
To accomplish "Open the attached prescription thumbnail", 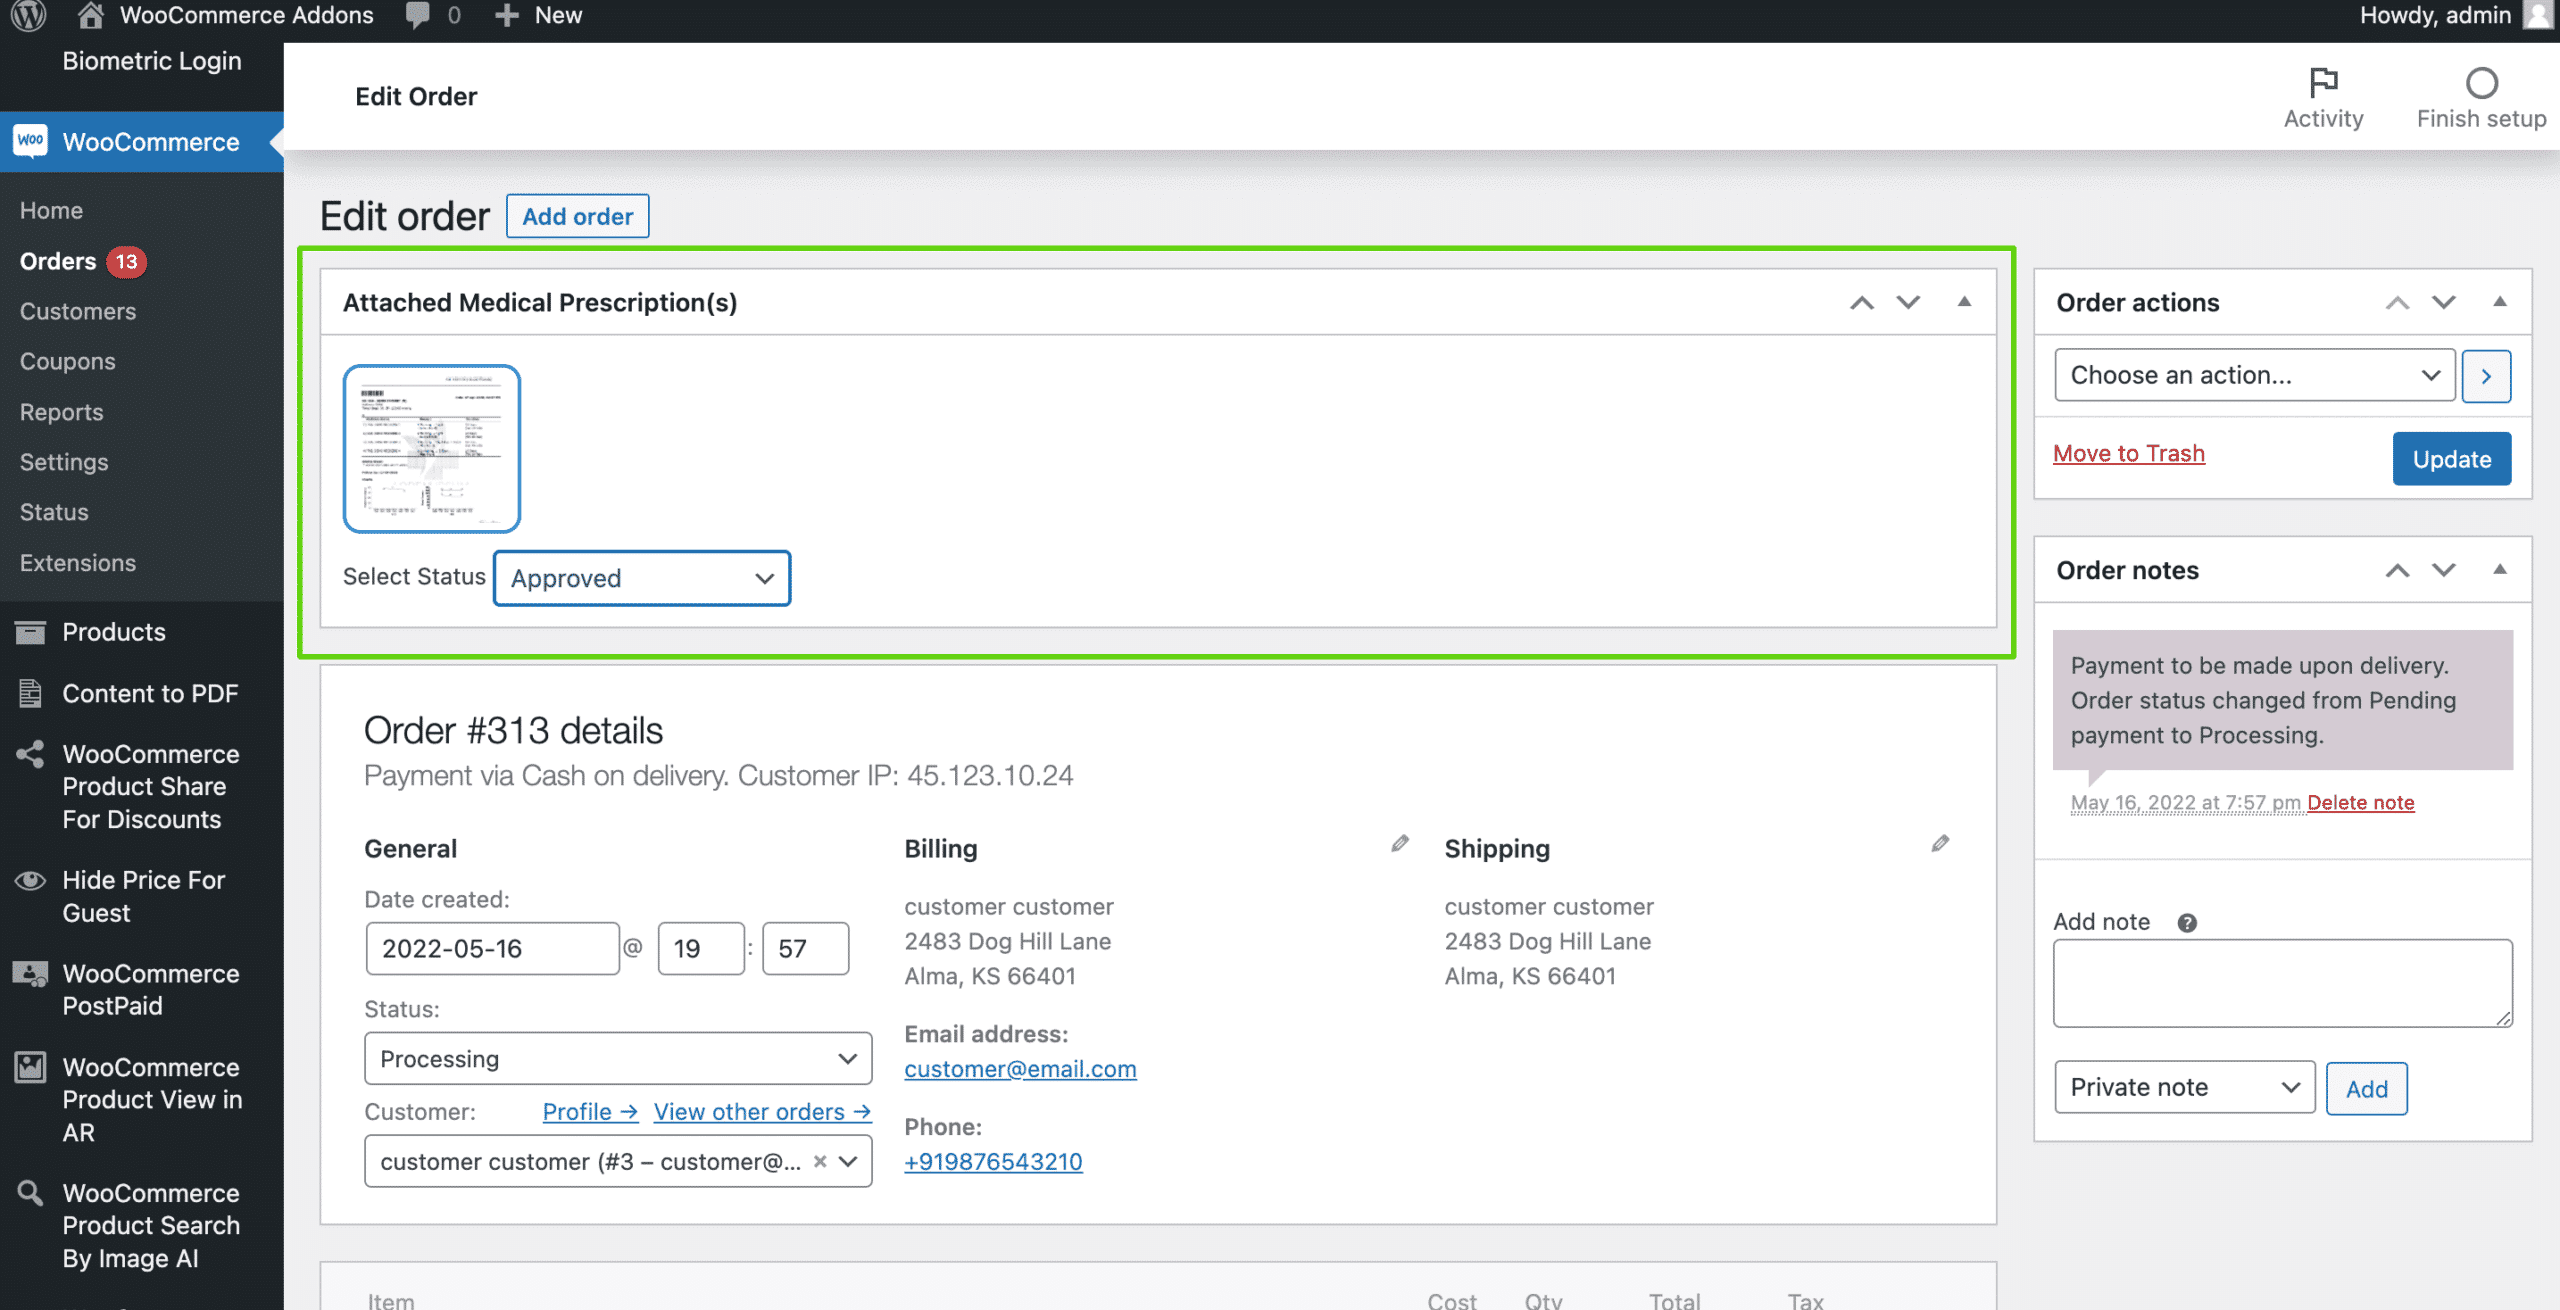I will coord(432,448).
